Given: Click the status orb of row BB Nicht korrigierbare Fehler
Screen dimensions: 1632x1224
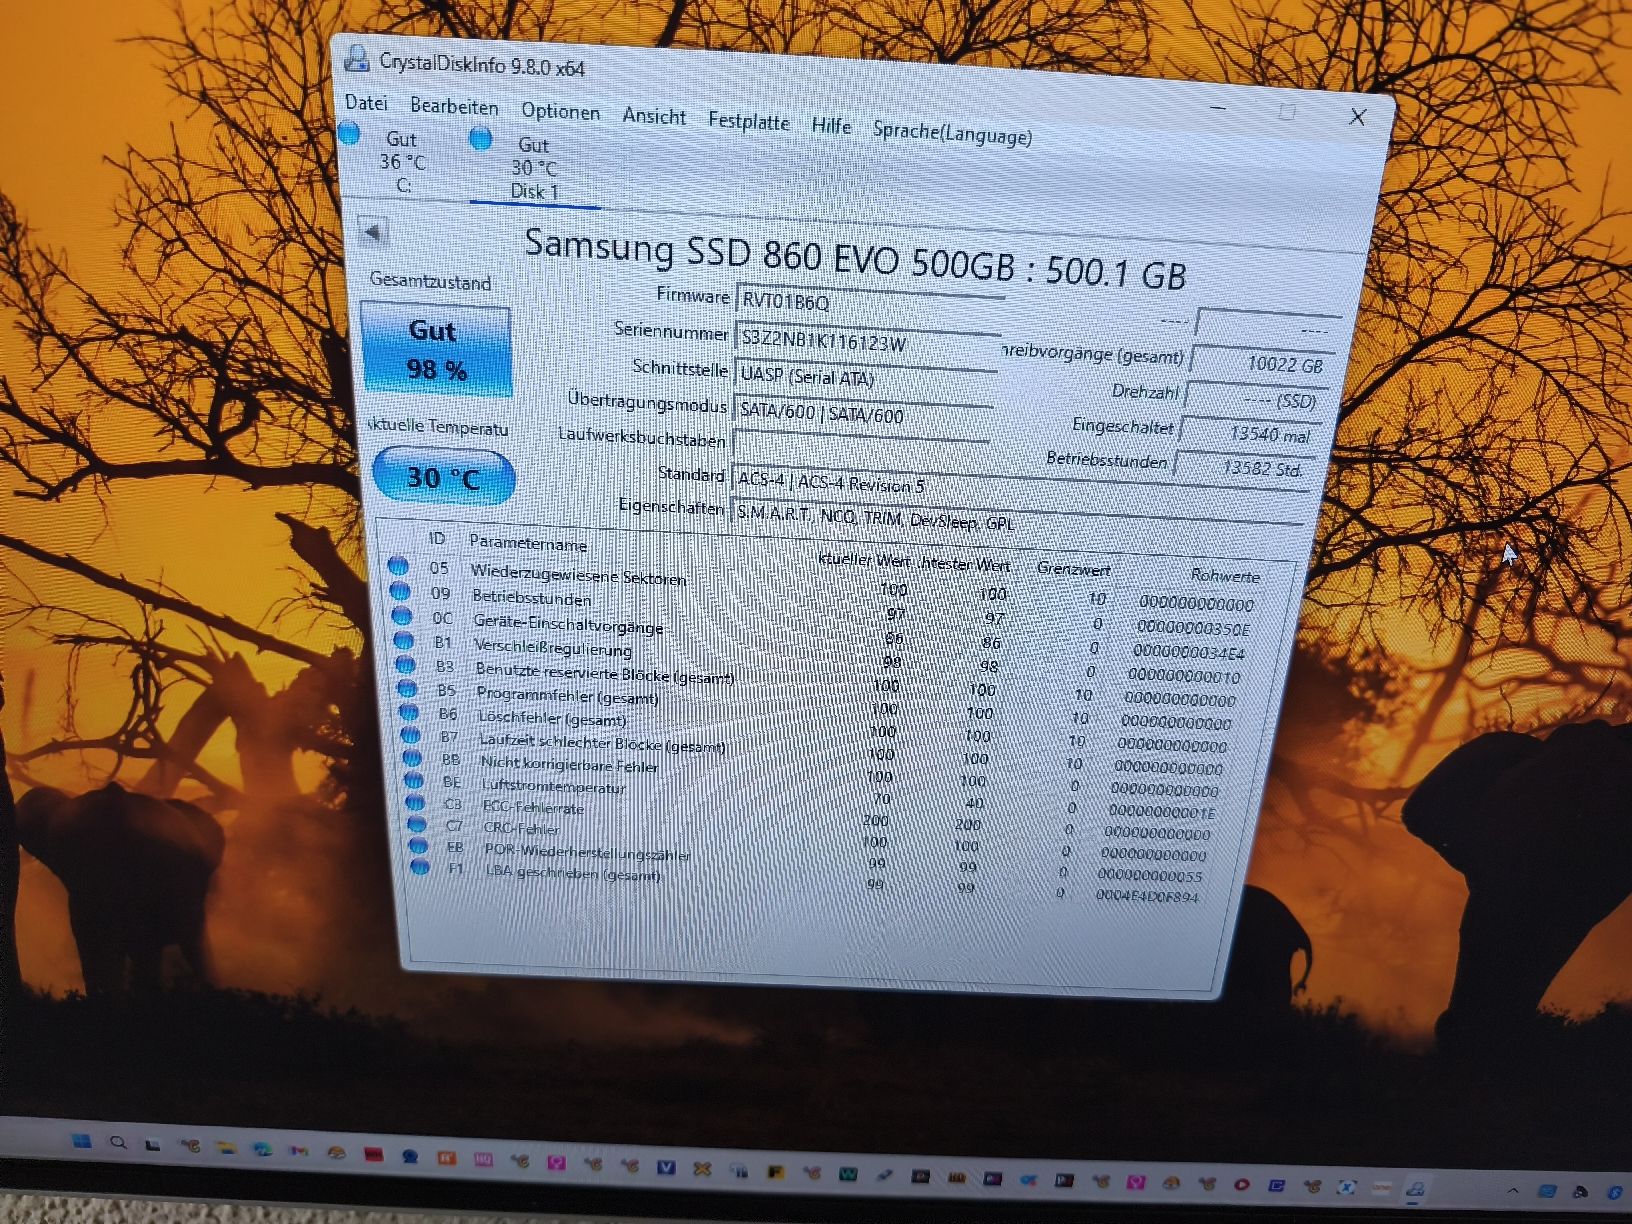Looking at the screenshot, I should (x=412, y=758).
